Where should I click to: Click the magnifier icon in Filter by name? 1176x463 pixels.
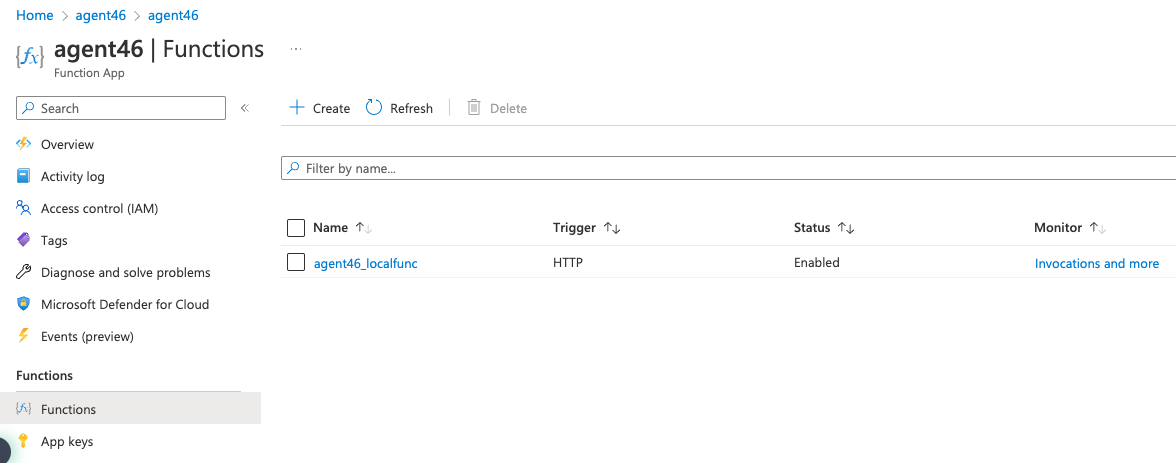(x=294, y=168)
